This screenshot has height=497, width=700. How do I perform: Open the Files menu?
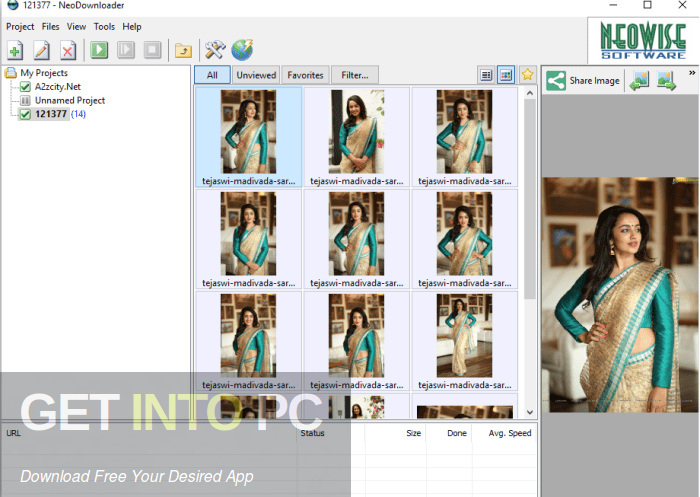click(x=50, y=26)
